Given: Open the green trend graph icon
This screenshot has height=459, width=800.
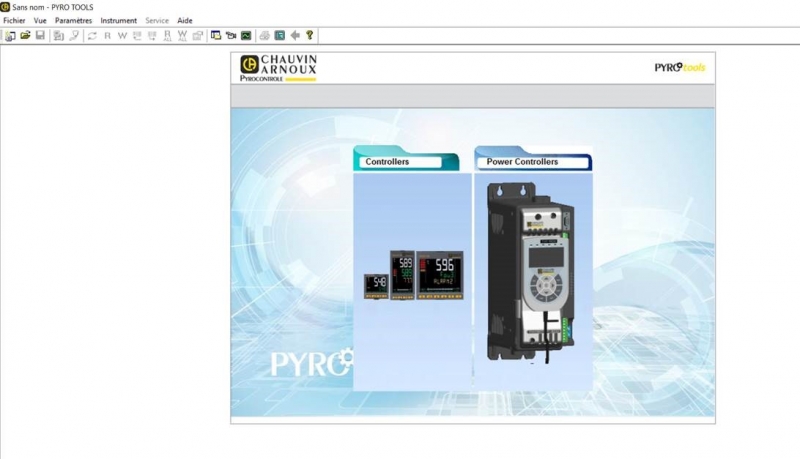Looking at the screenshot, I should coord(246,36).
